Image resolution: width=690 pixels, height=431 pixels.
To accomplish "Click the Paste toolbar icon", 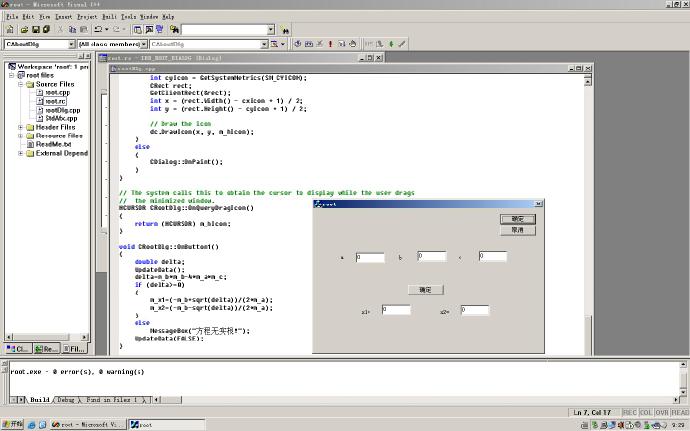I will click(x=84, y=29).
